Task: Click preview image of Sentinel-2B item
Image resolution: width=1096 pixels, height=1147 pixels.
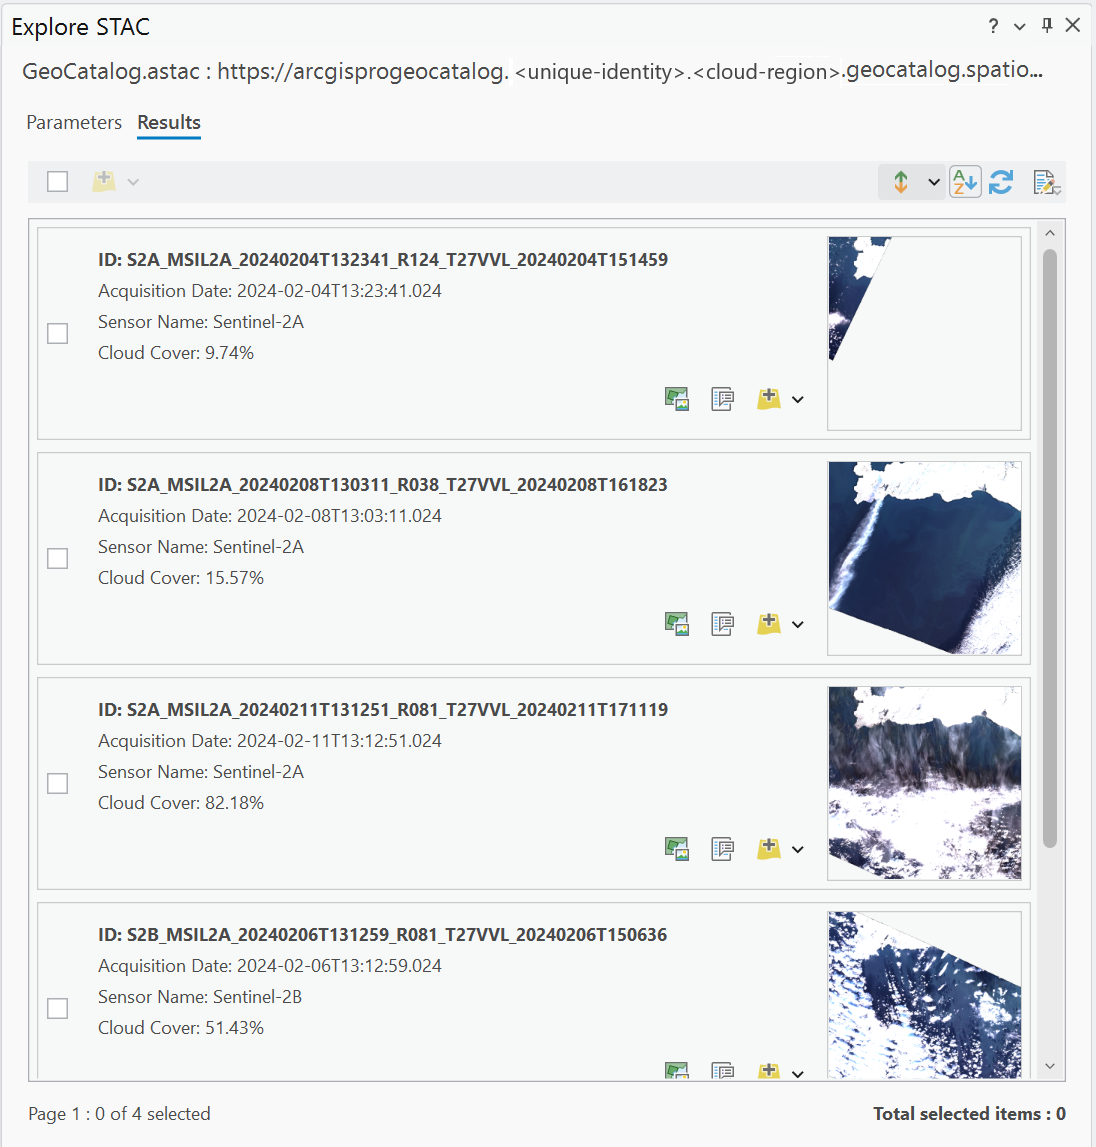Action: pos(924,995)
